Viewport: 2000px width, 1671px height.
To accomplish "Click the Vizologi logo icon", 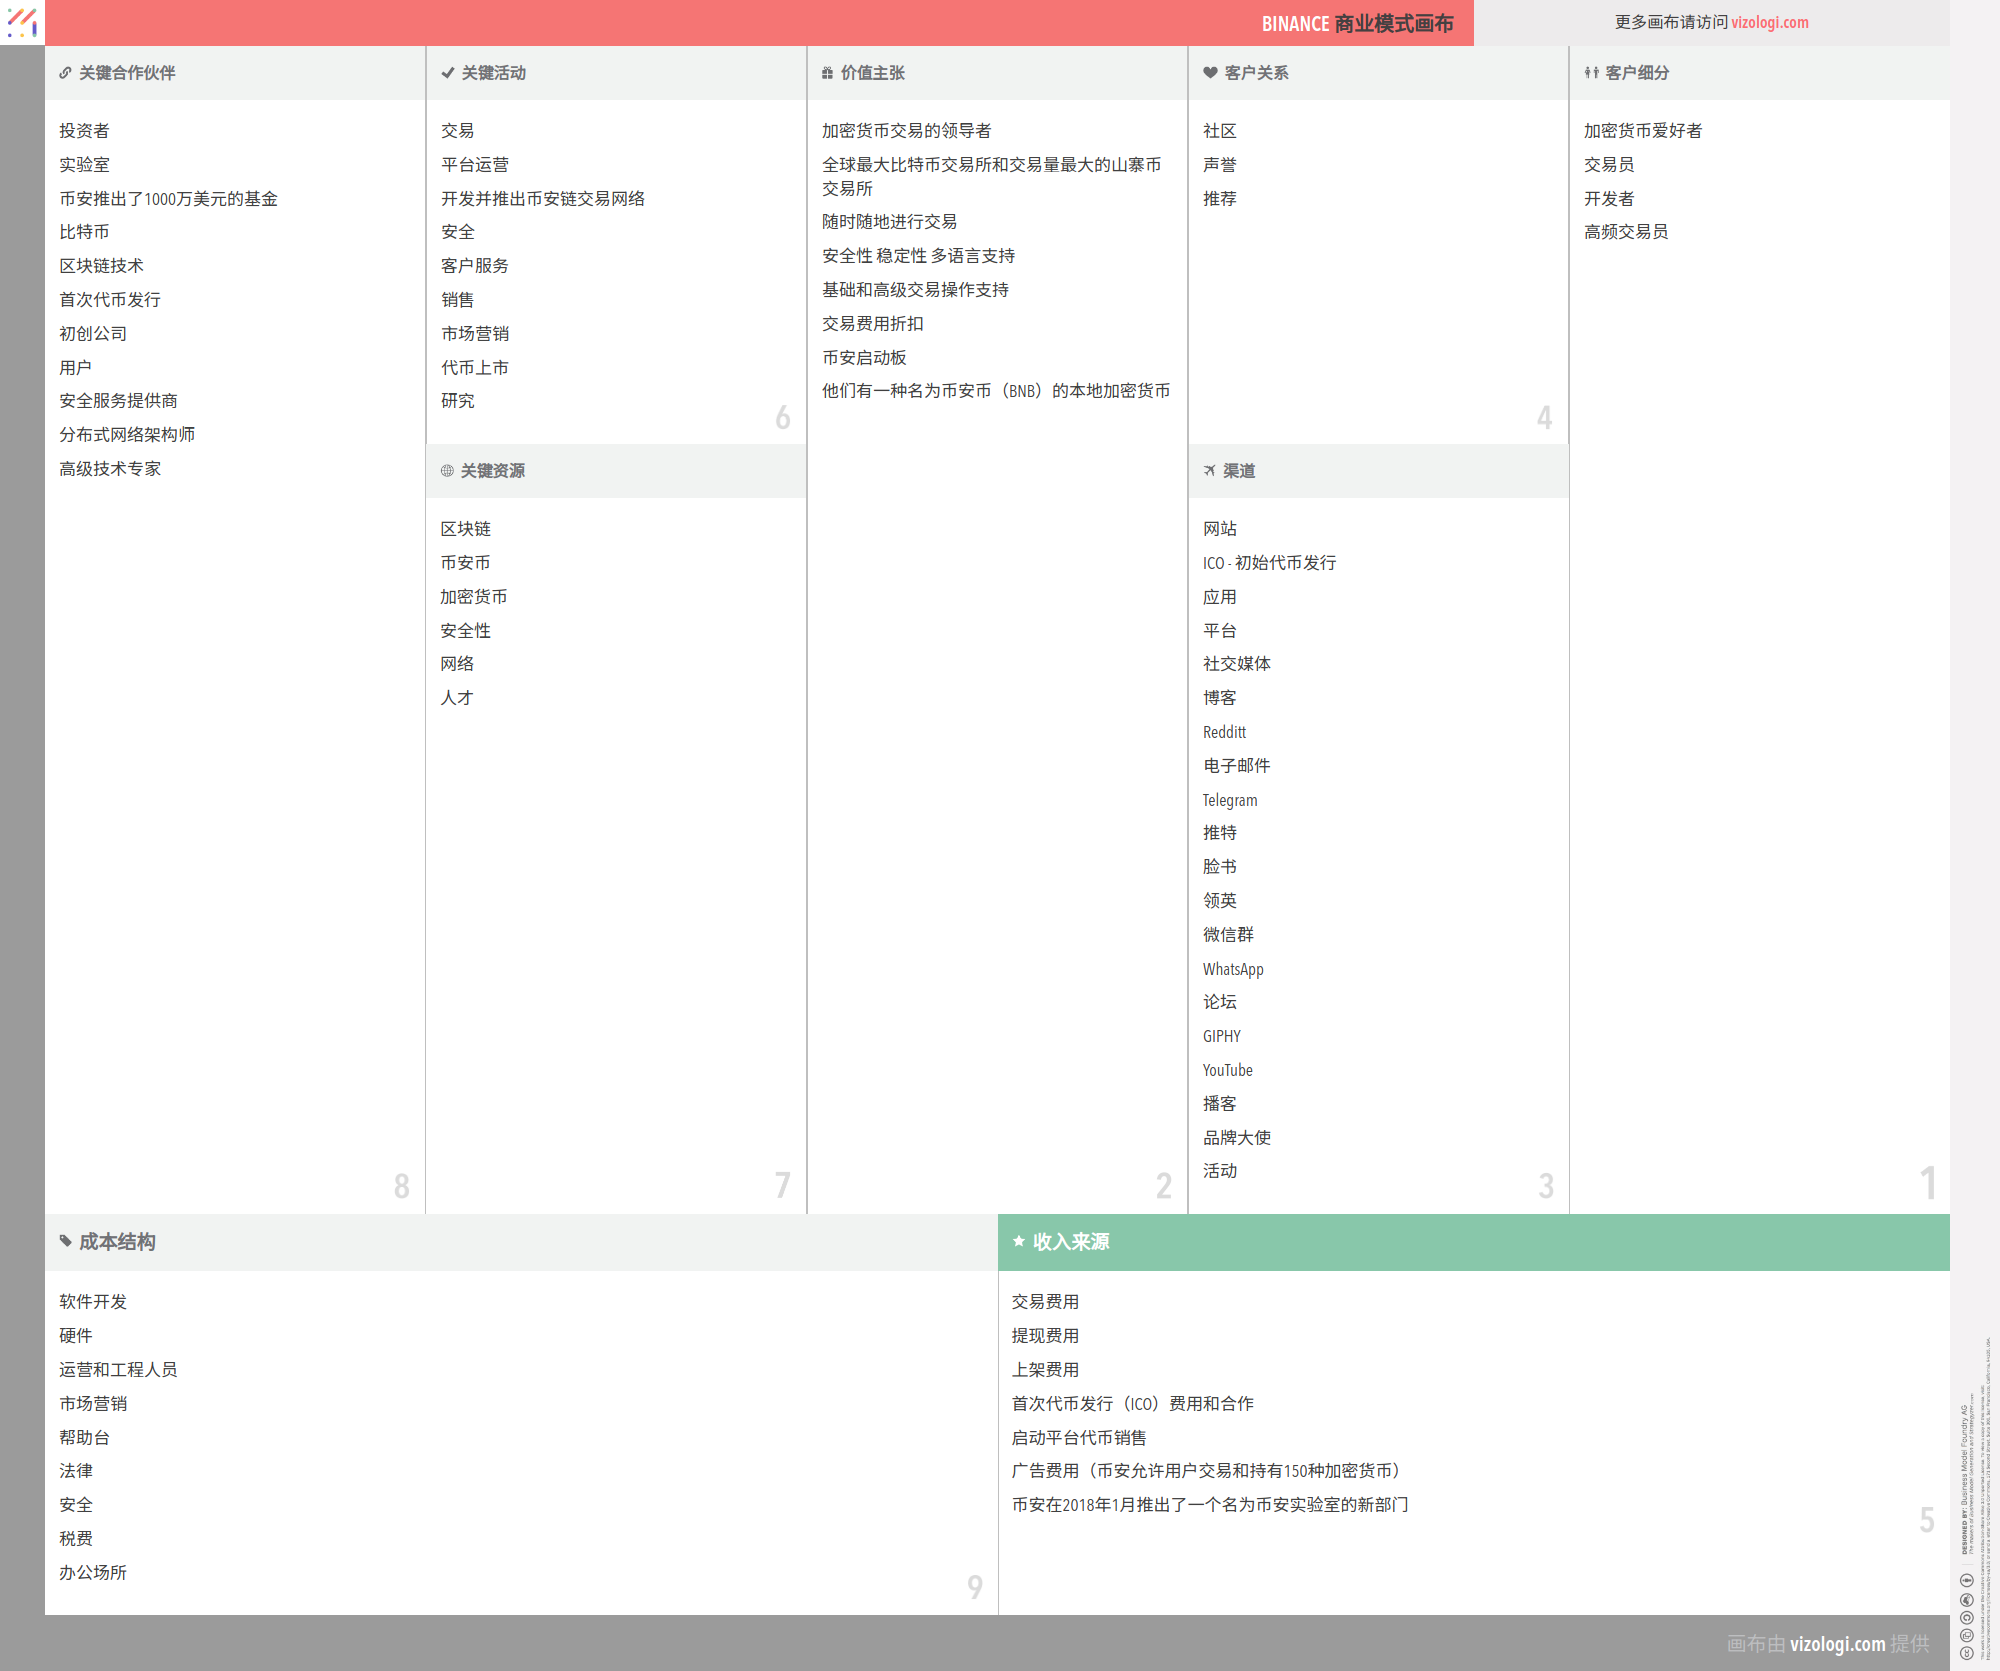I will [x=22, y=22].
